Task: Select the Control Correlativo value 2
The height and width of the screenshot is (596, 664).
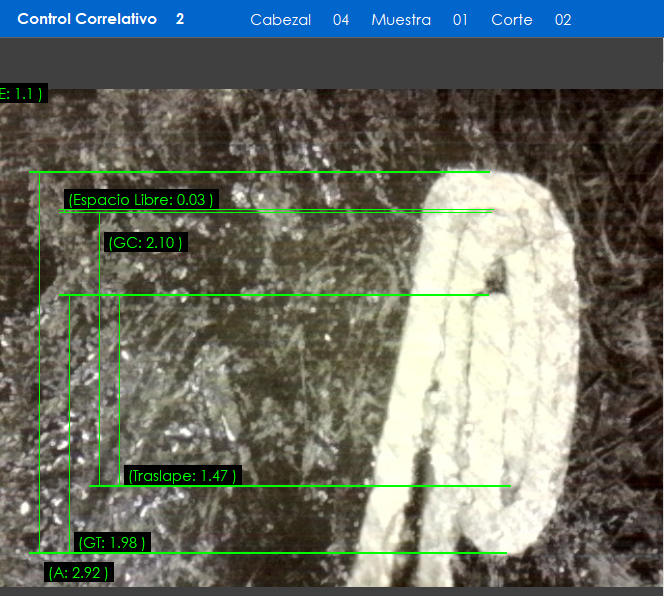Action: (x=180, y=19)
